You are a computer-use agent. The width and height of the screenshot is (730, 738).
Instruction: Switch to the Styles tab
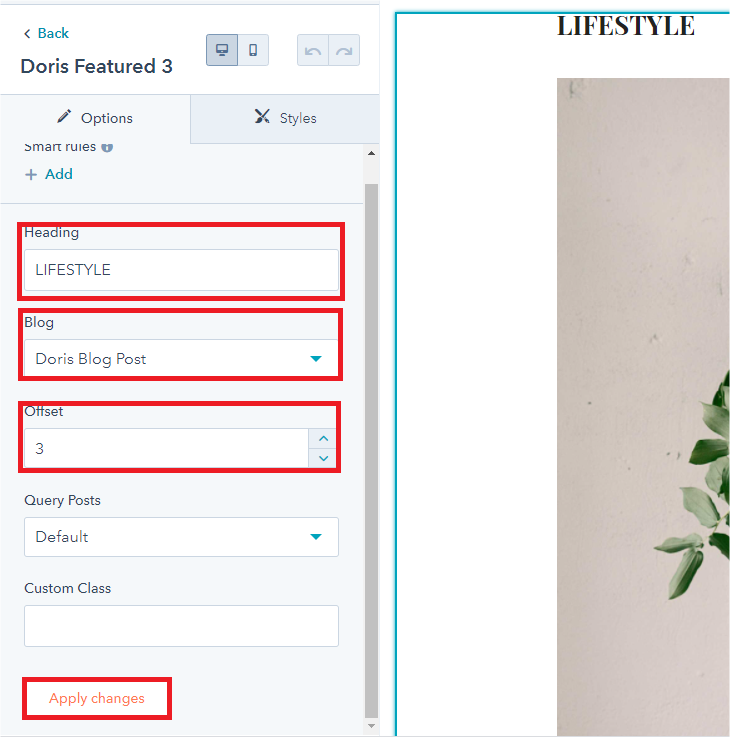click(285, 118)
